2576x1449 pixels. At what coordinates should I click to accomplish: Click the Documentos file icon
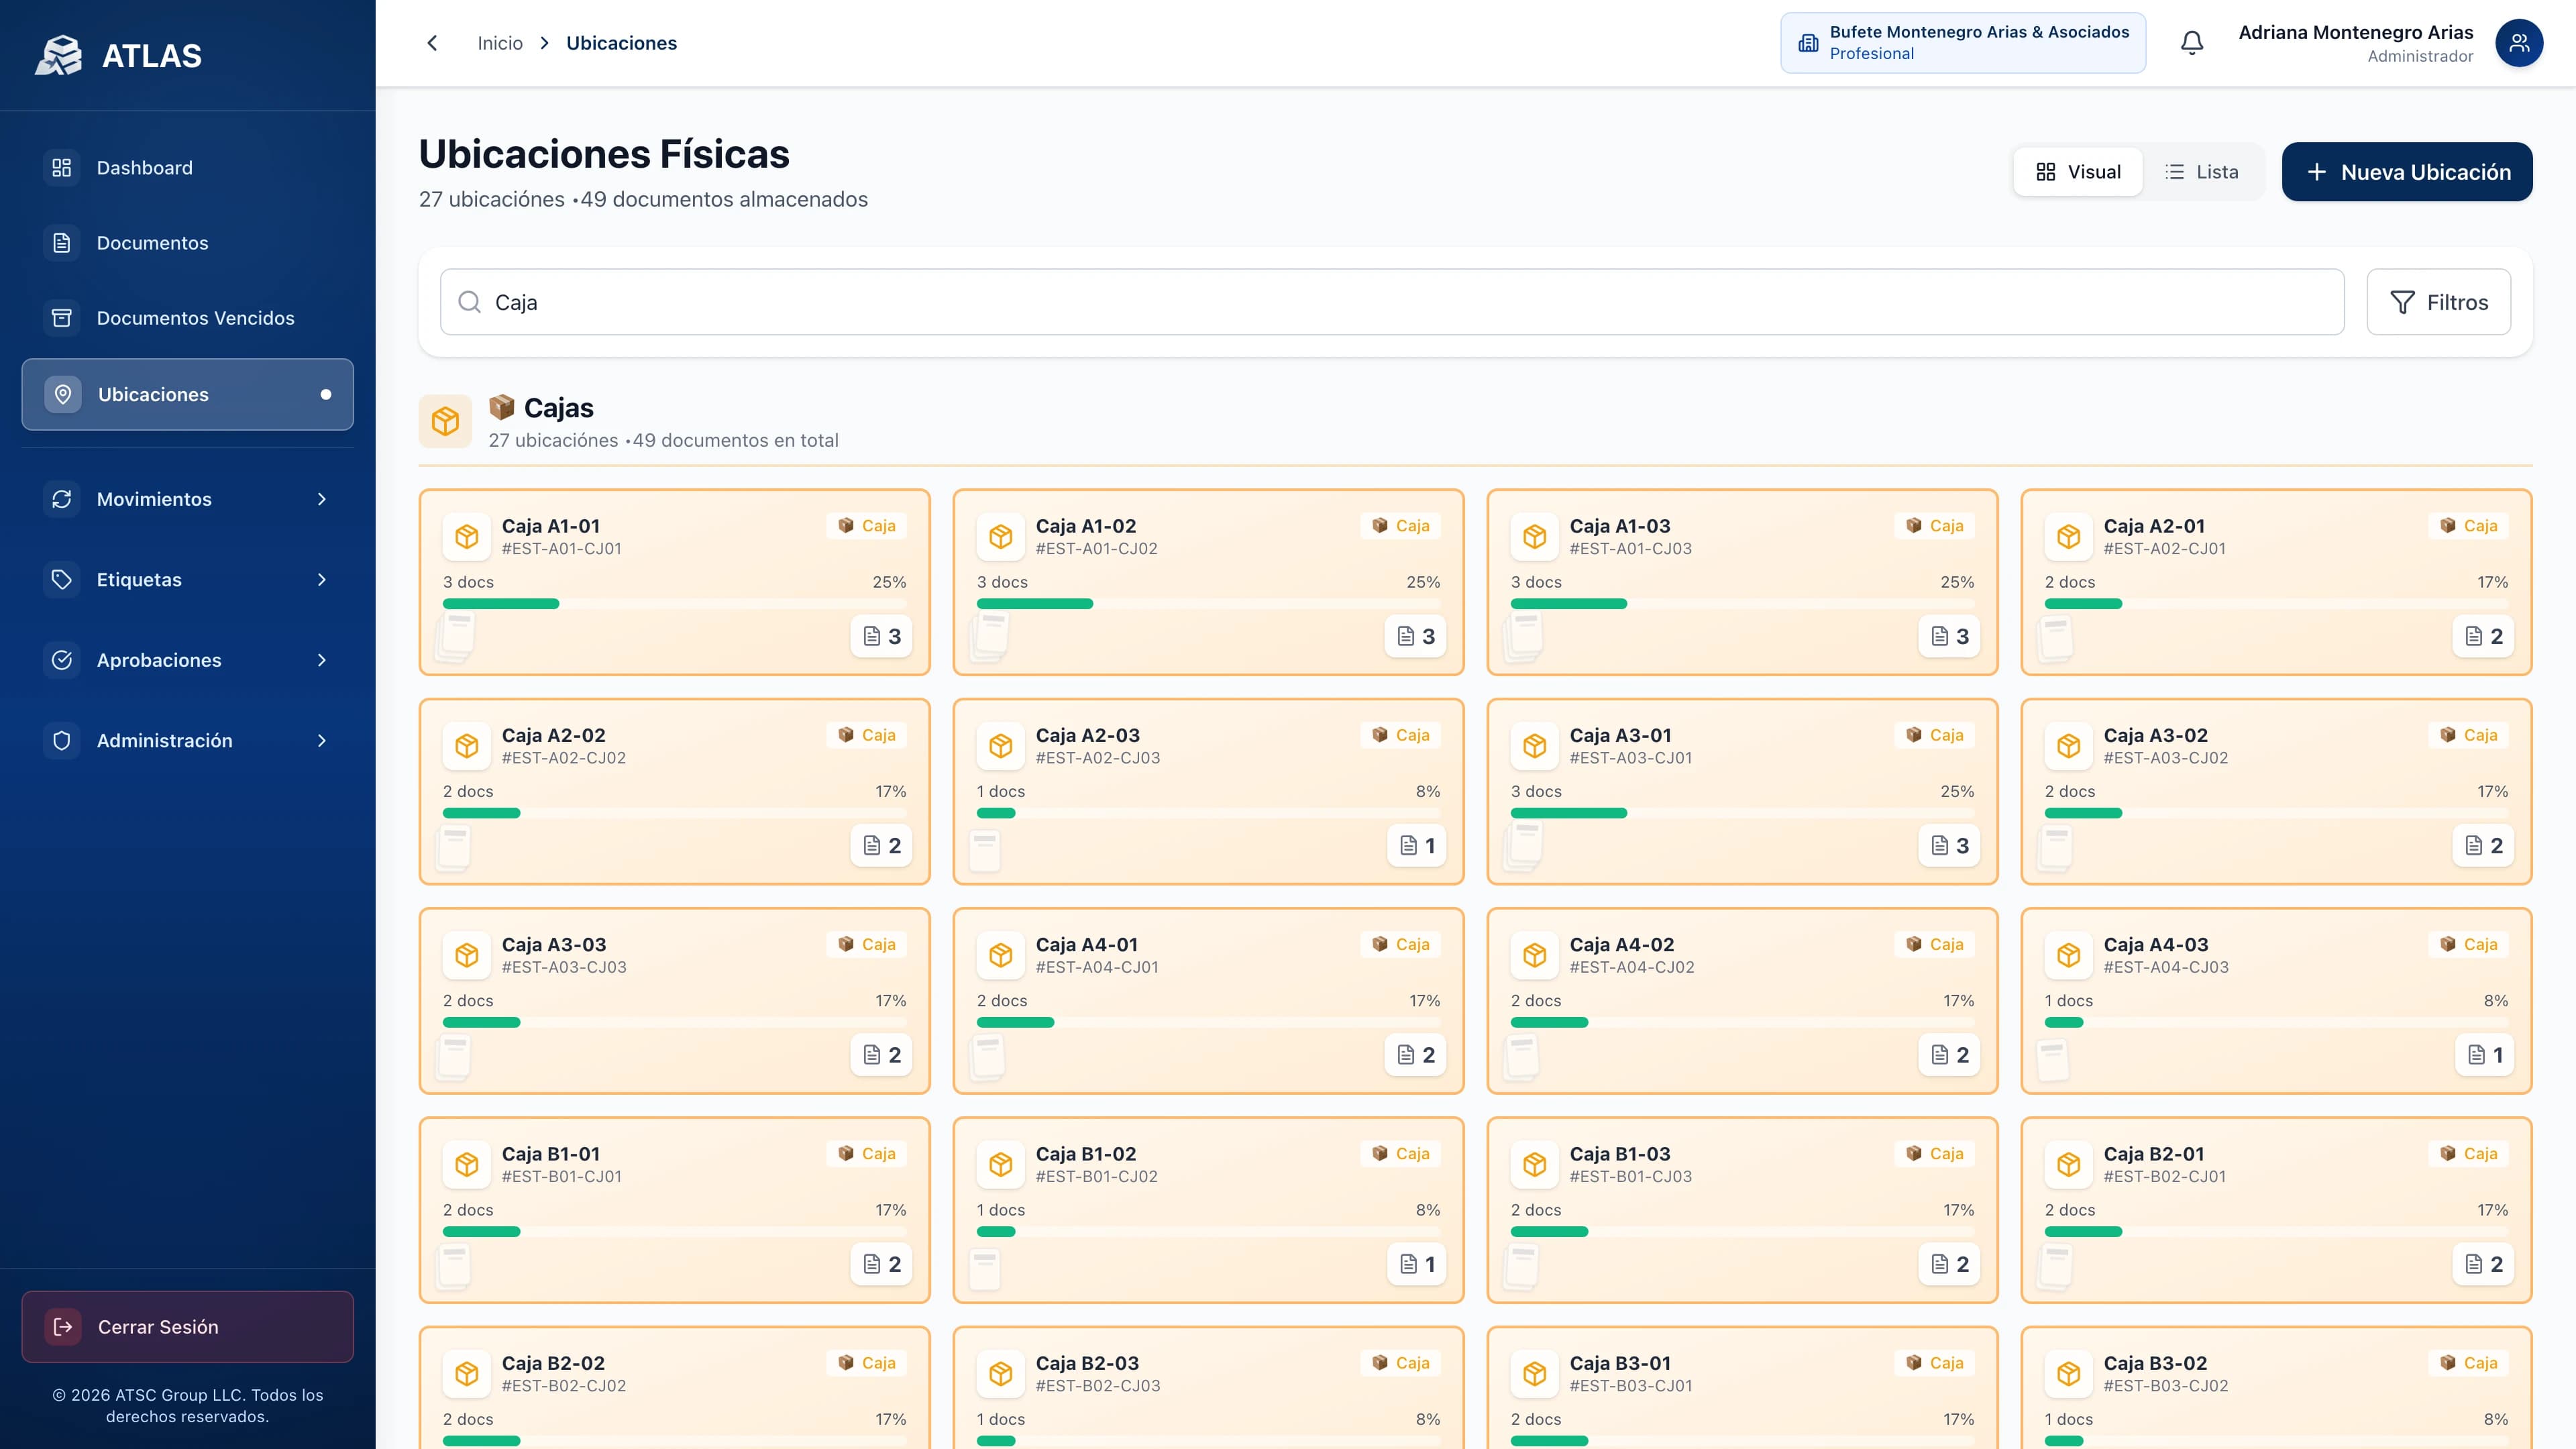pos(62,243)
